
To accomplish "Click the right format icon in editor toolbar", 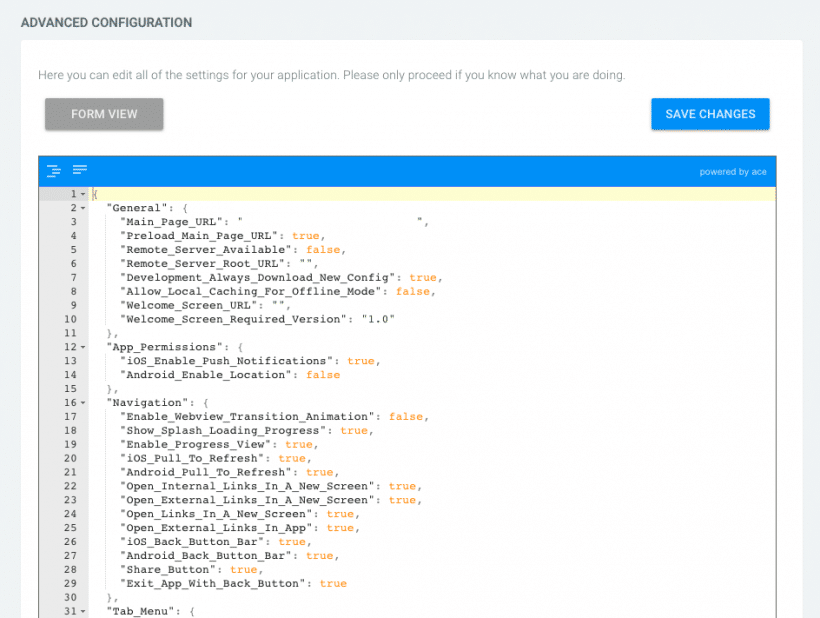I will click(79, 170).
